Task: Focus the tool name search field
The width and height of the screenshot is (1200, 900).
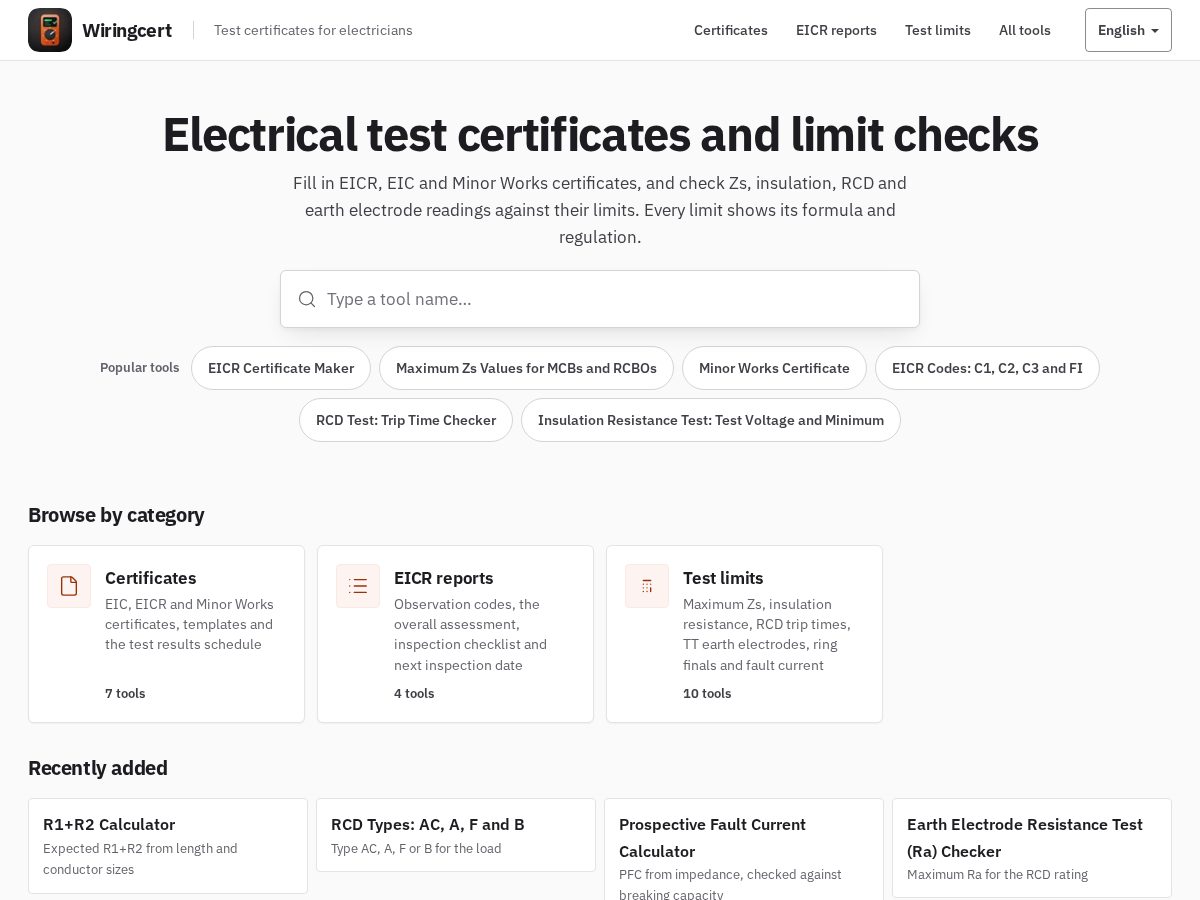Action: coord(600,299)
